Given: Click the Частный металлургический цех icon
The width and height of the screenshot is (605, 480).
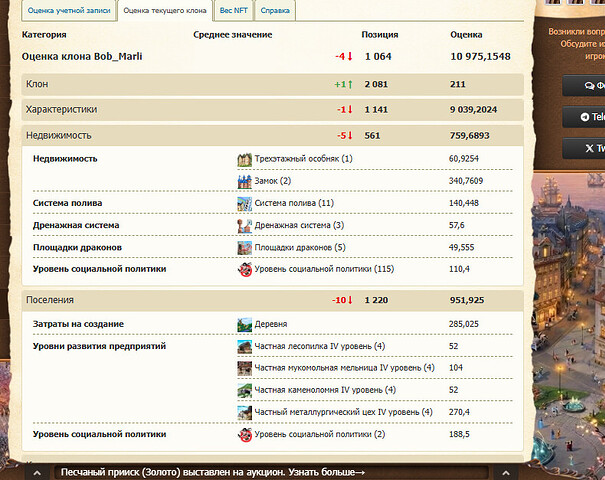Looking at the screenshot, I should click(x=244, y=412).
